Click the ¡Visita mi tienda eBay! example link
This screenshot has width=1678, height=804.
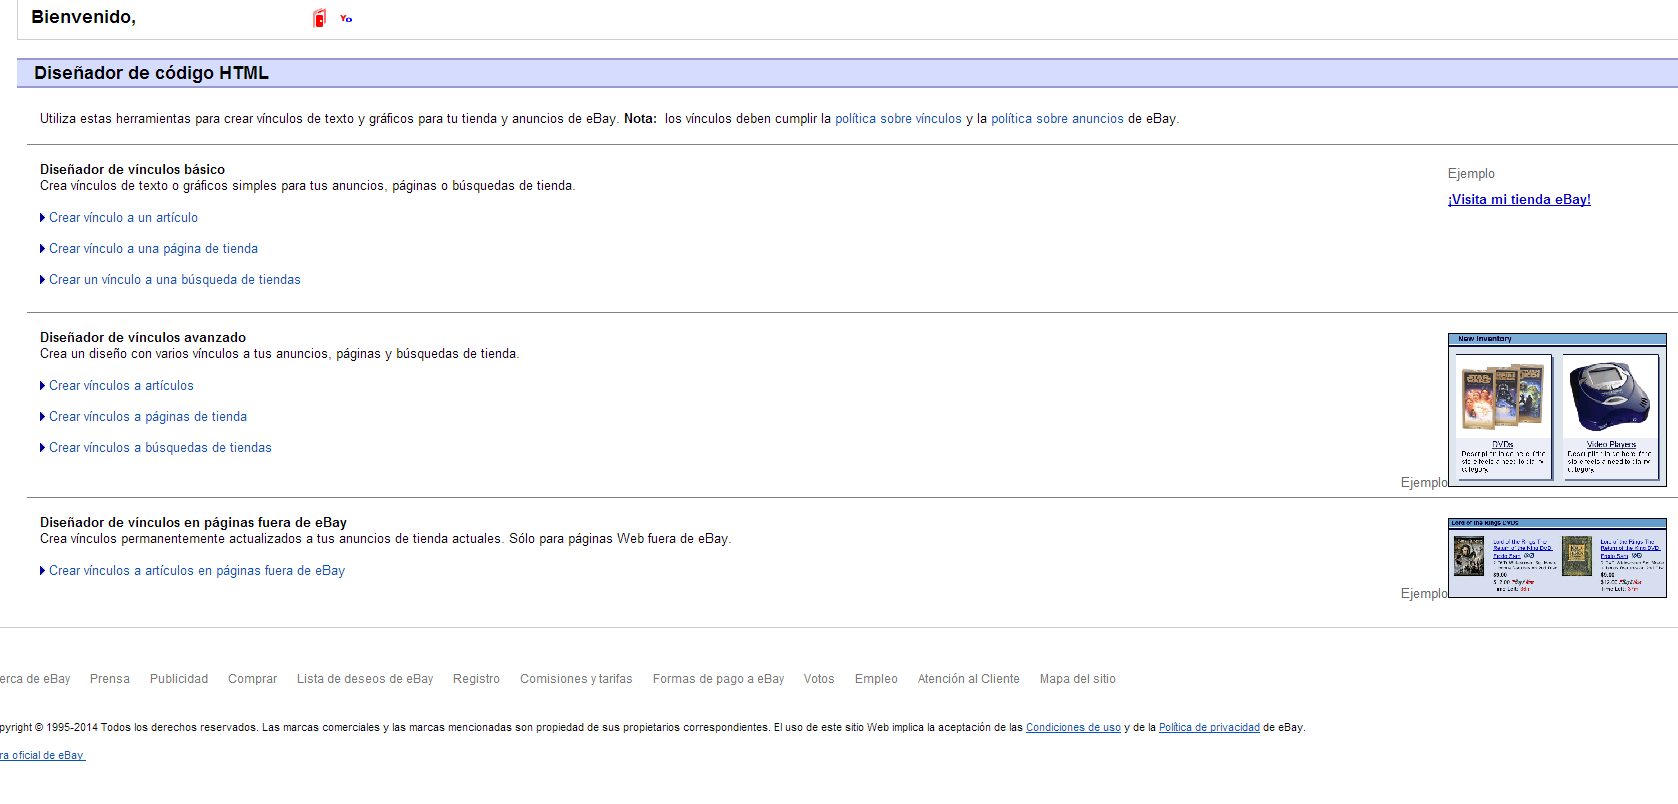point(1519,200)
